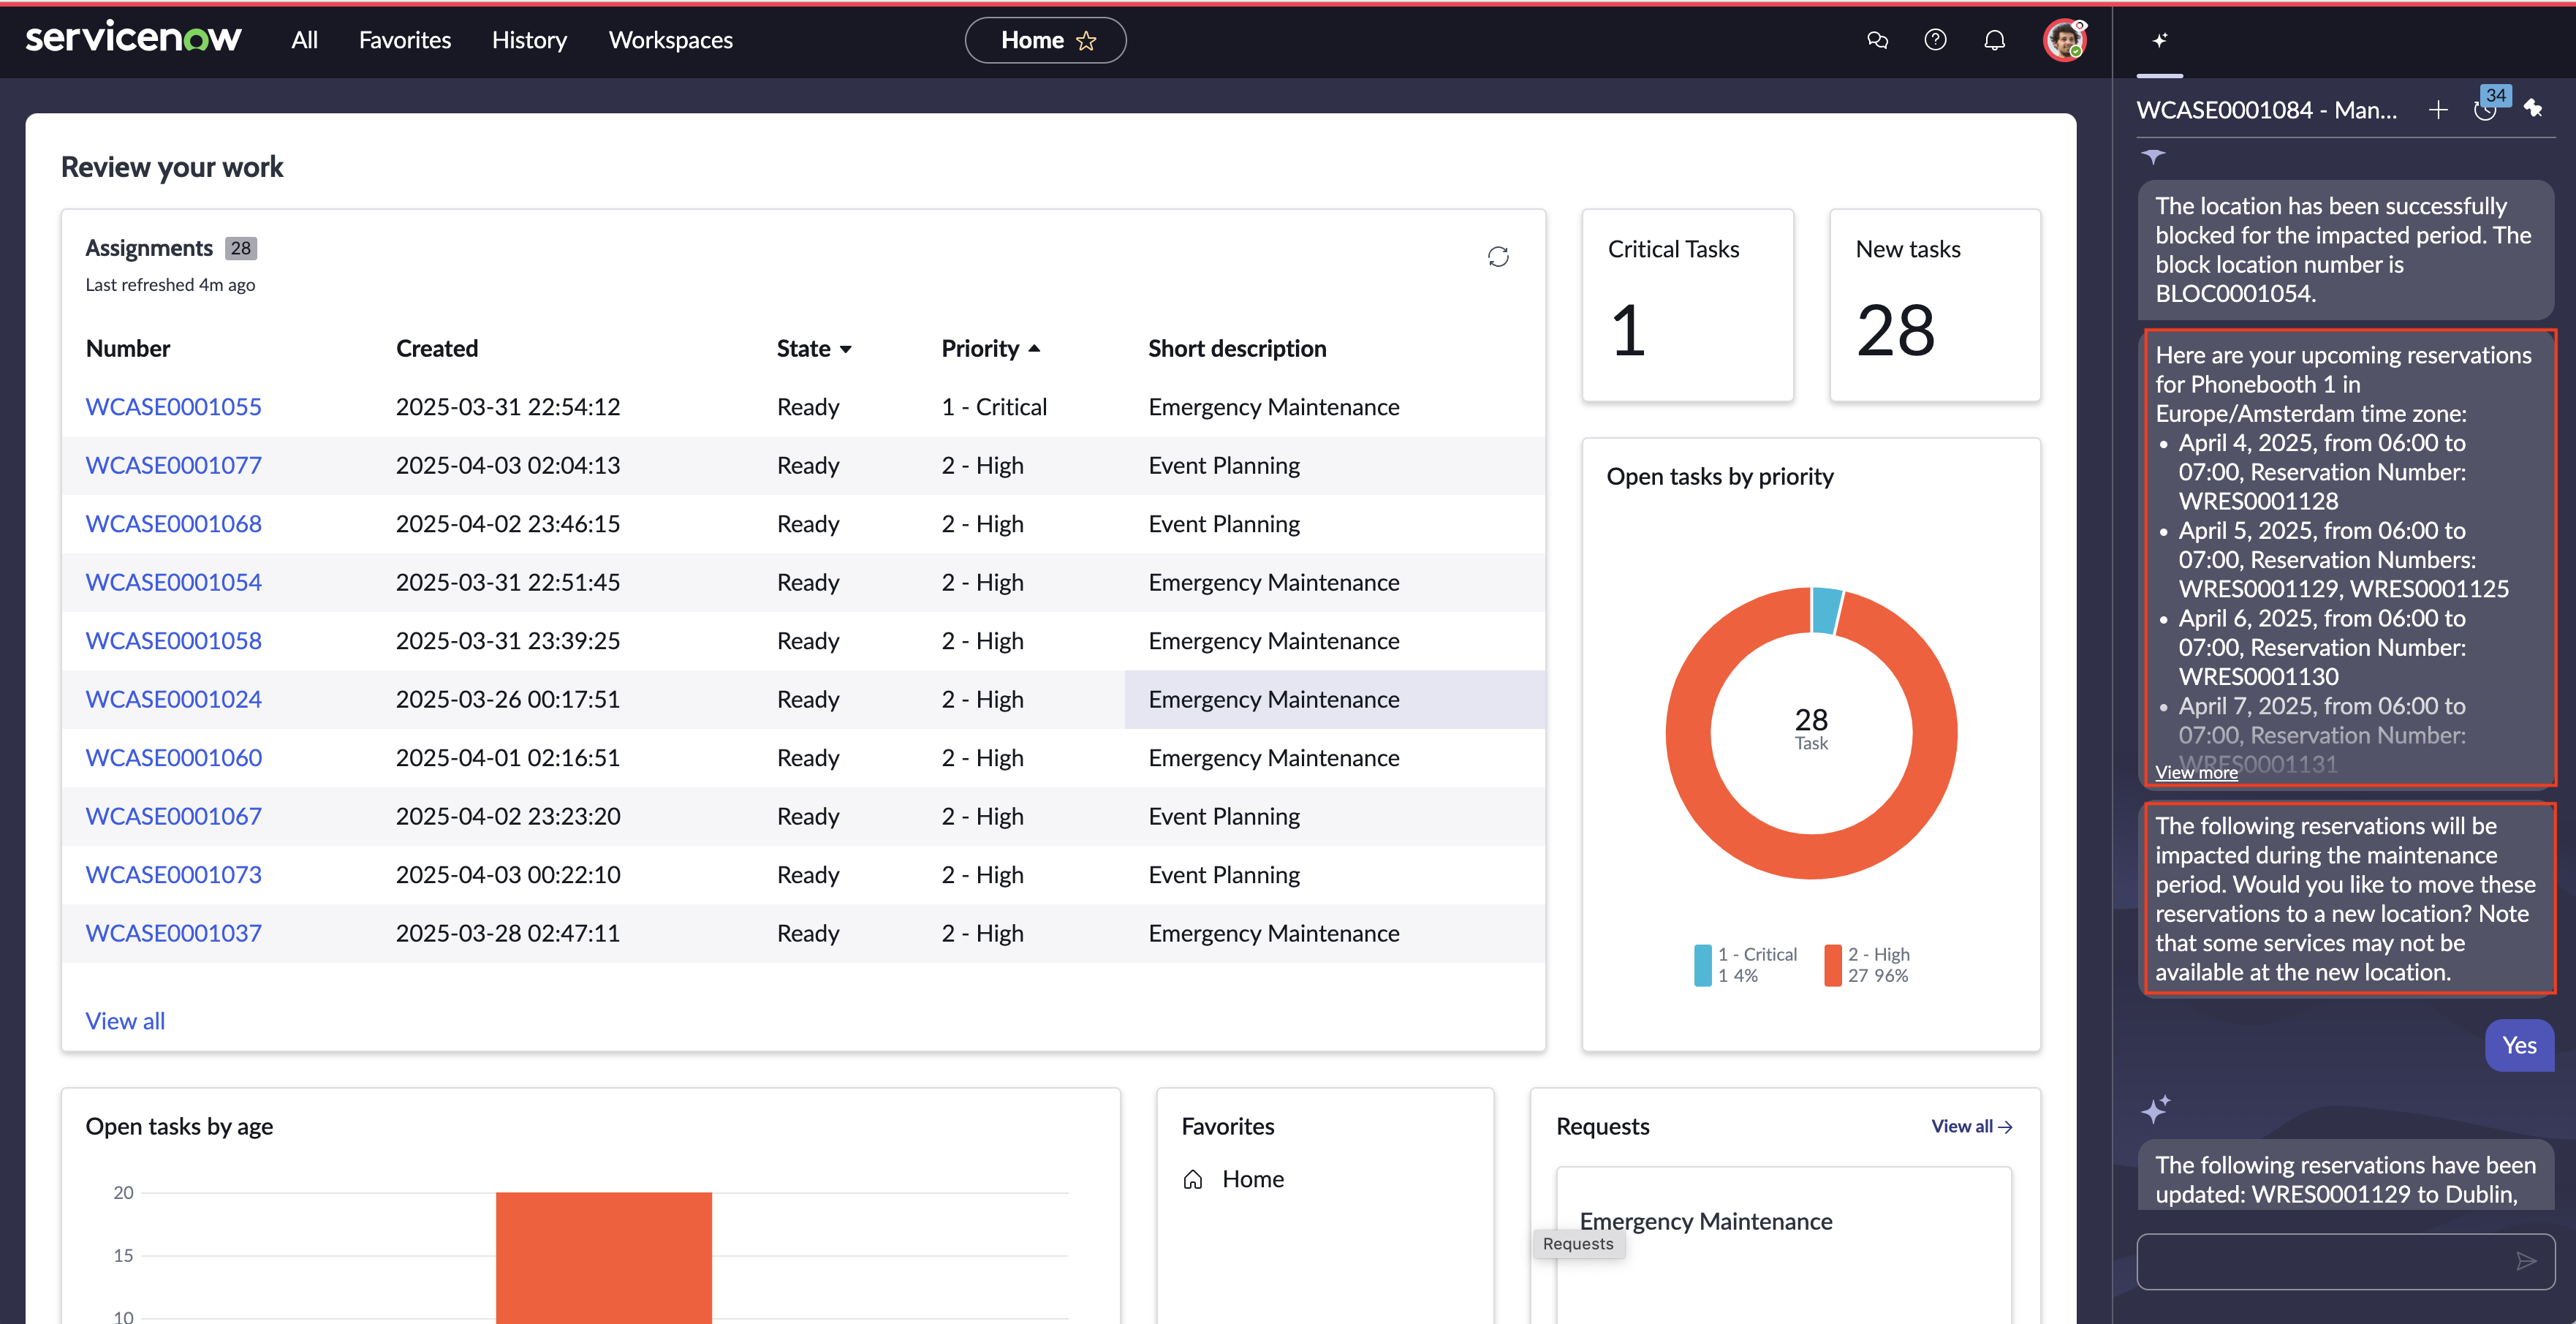Open case WCASE0001068
Image resolution: width=2576 pixels, height=1324 pixels.
coord(173,524)
